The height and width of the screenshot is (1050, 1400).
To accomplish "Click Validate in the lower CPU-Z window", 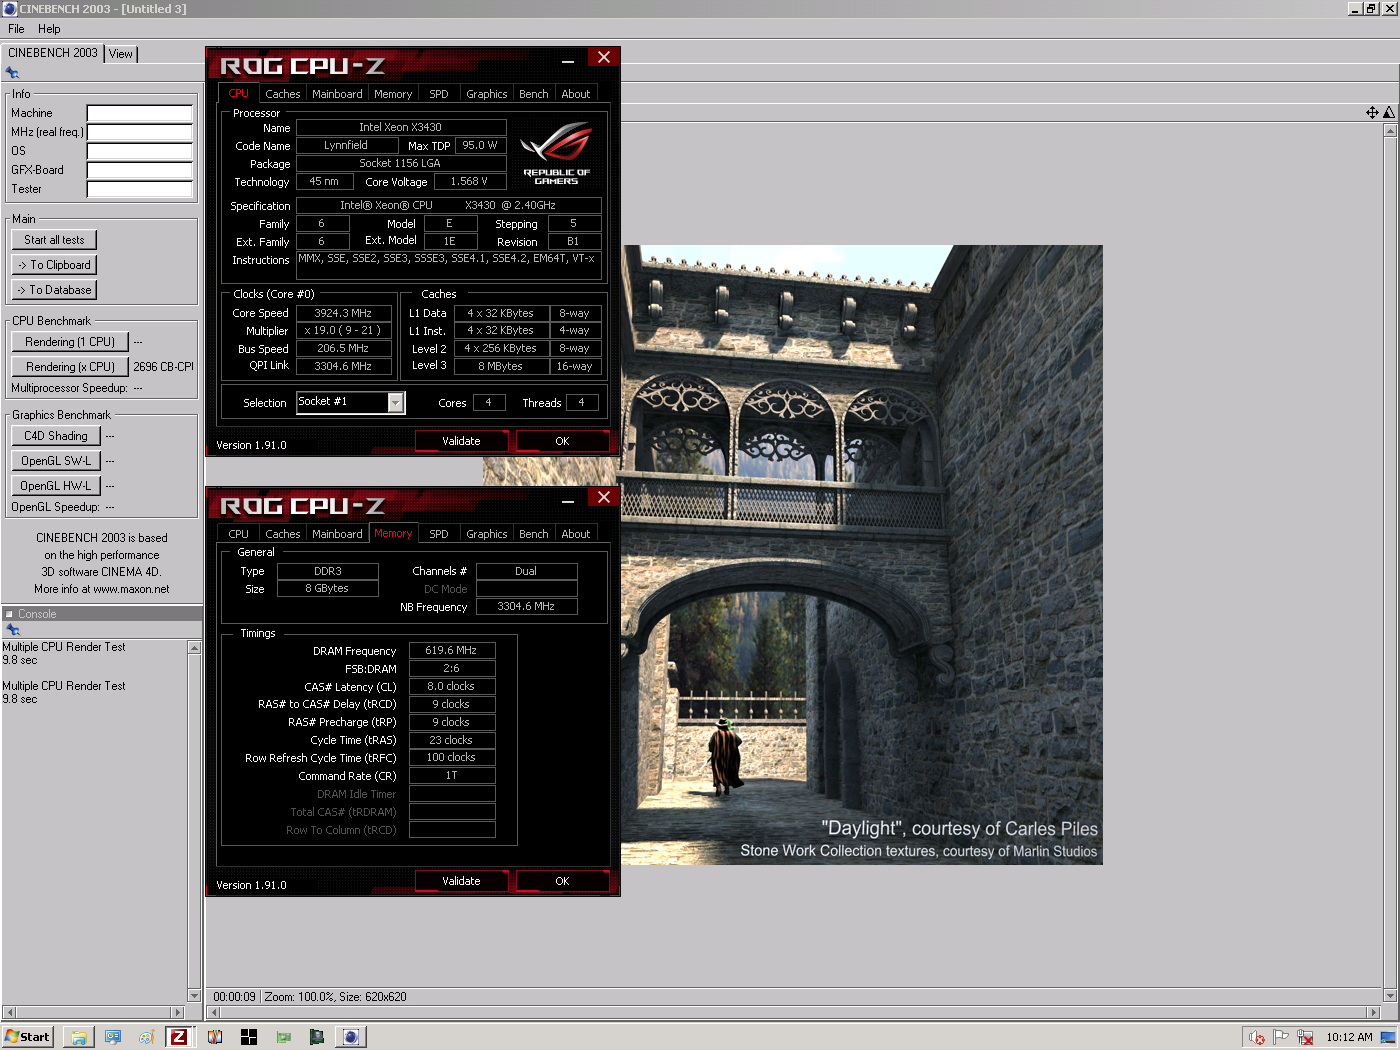I will 461,881.
